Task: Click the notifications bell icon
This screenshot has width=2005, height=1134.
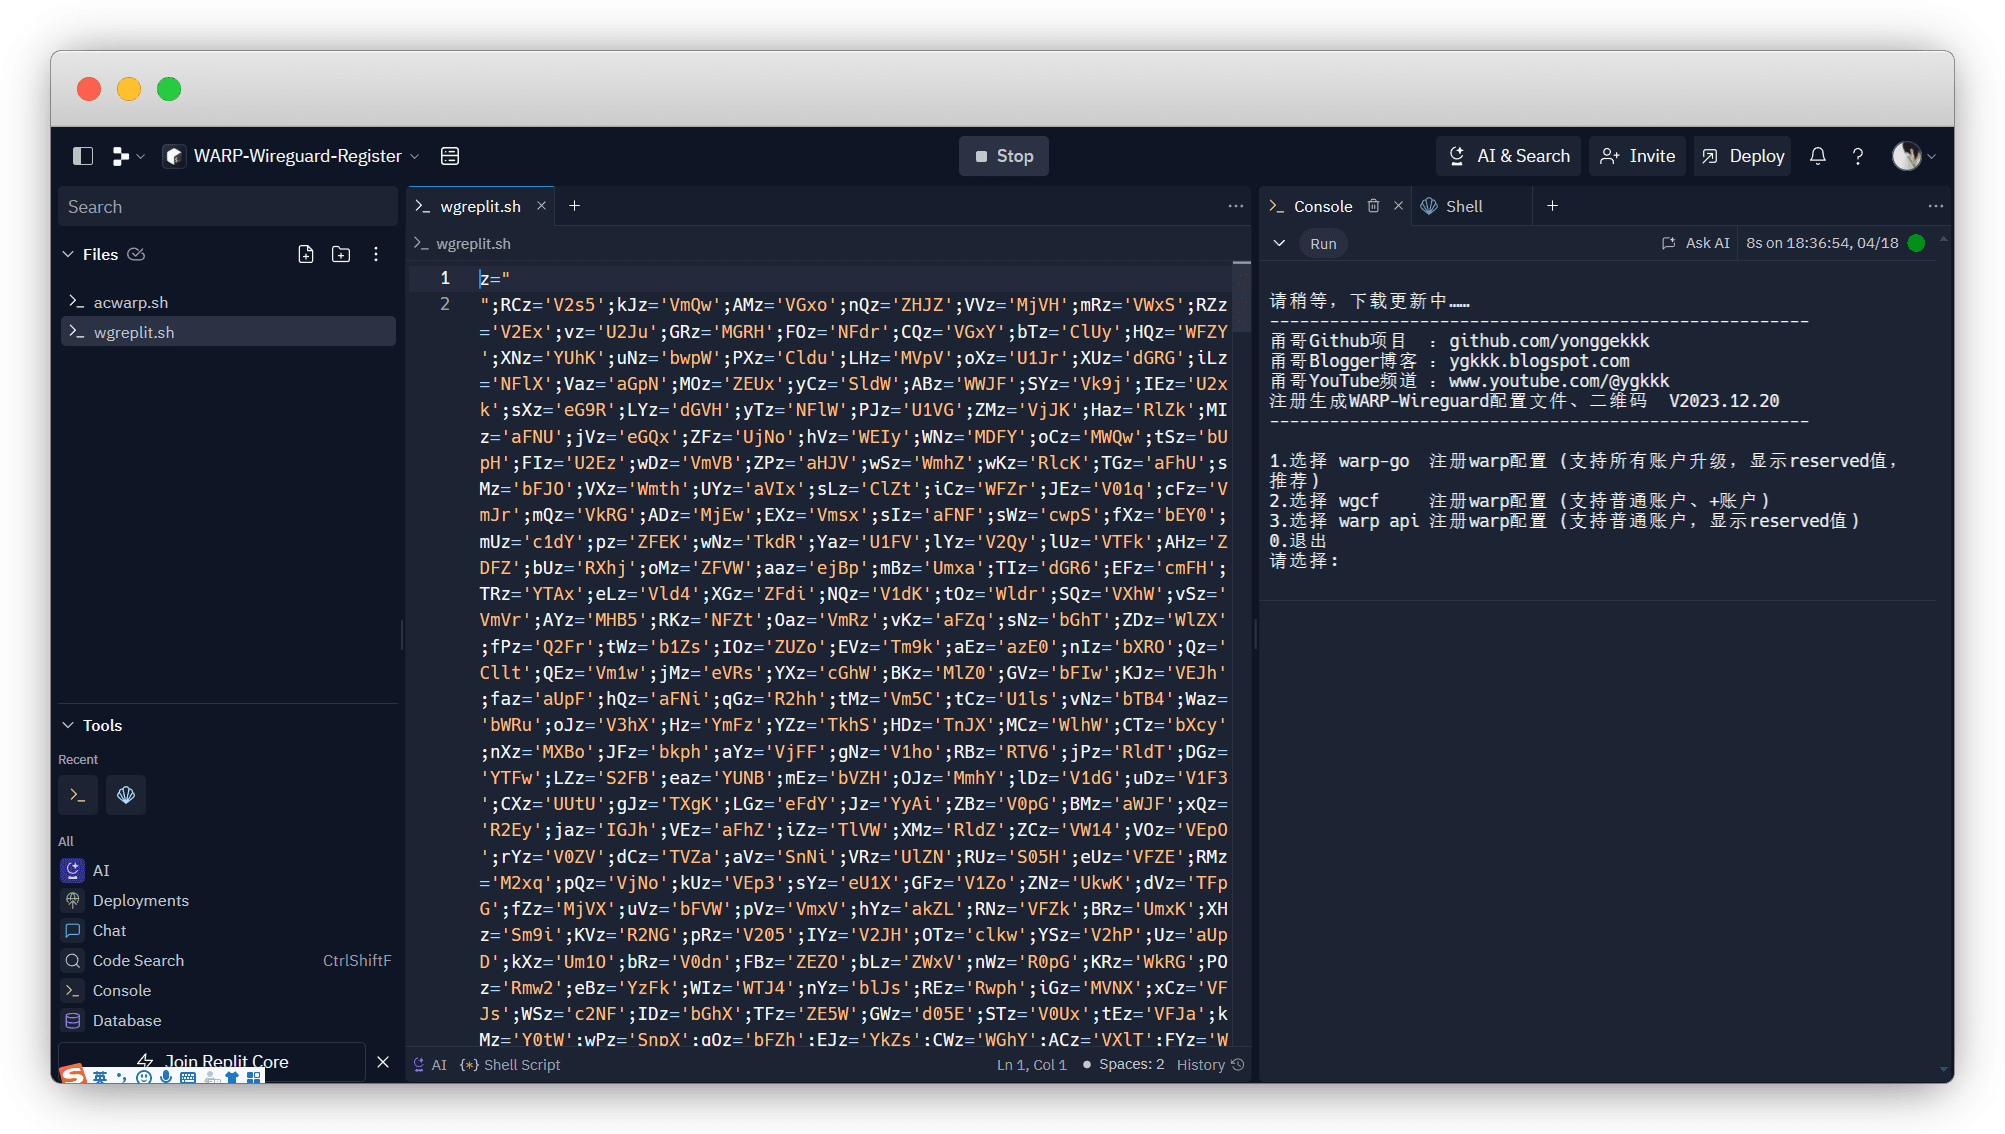Action: (1817, 156)
